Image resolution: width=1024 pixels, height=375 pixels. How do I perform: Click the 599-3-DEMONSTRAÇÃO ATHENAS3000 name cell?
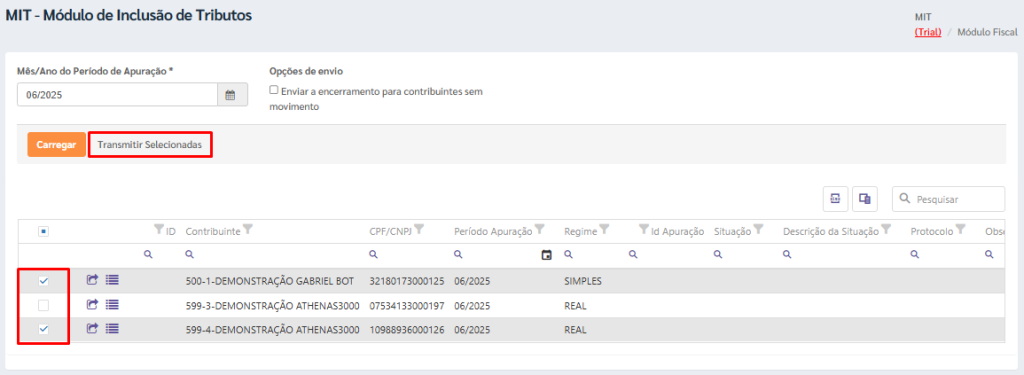coord(272,305)
